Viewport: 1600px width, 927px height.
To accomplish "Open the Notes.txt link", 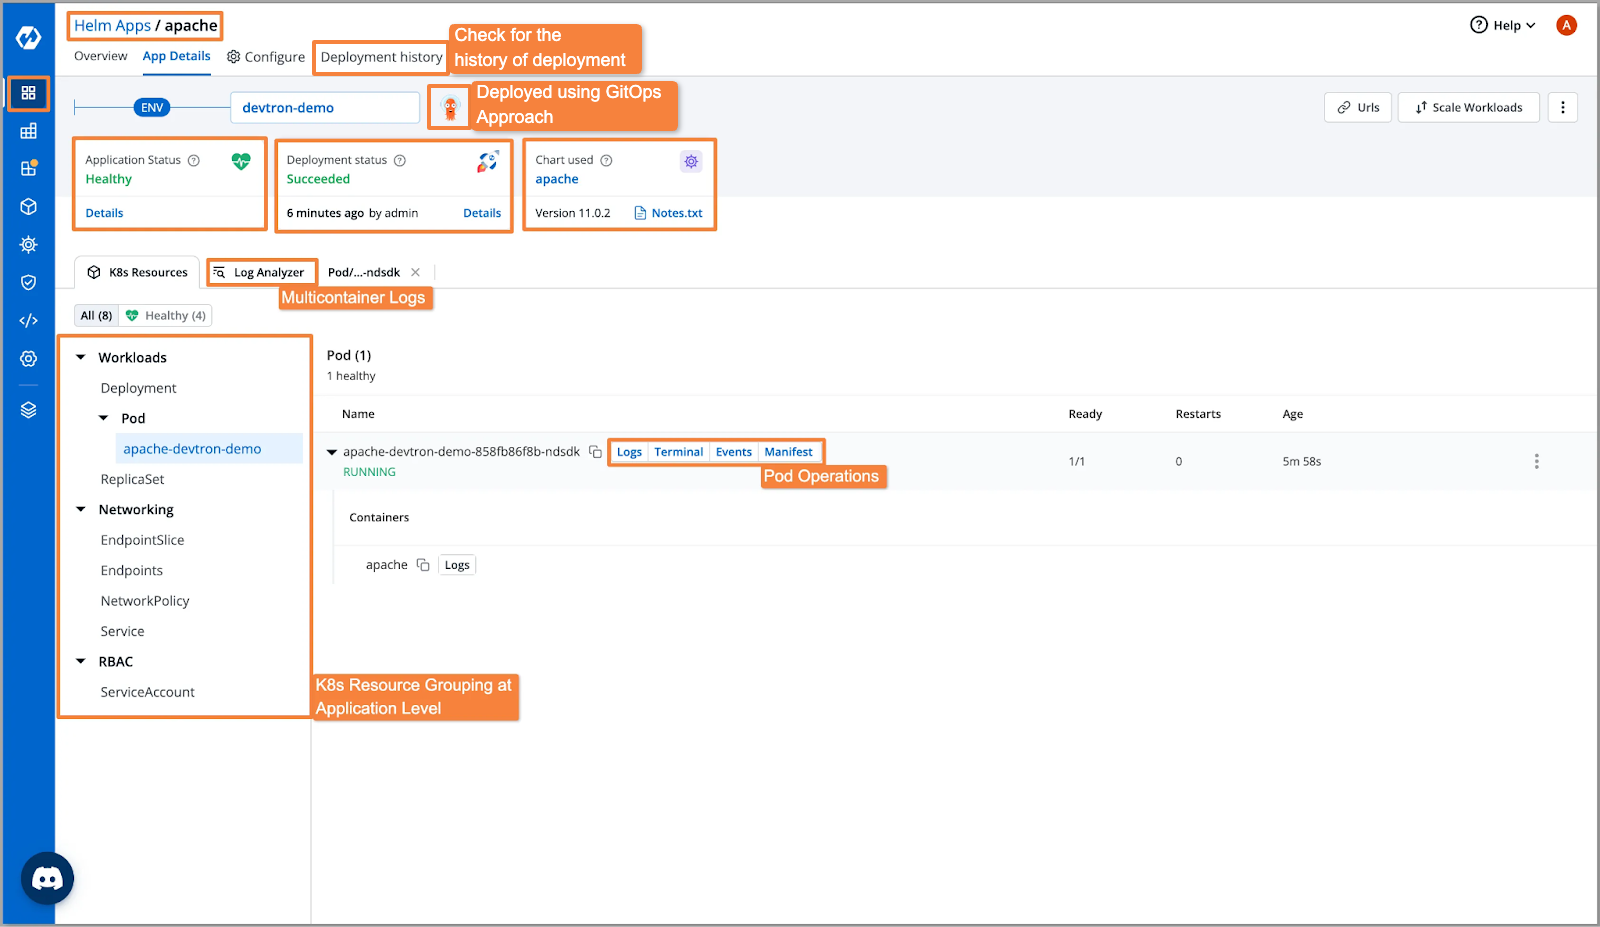I will 669,213.
